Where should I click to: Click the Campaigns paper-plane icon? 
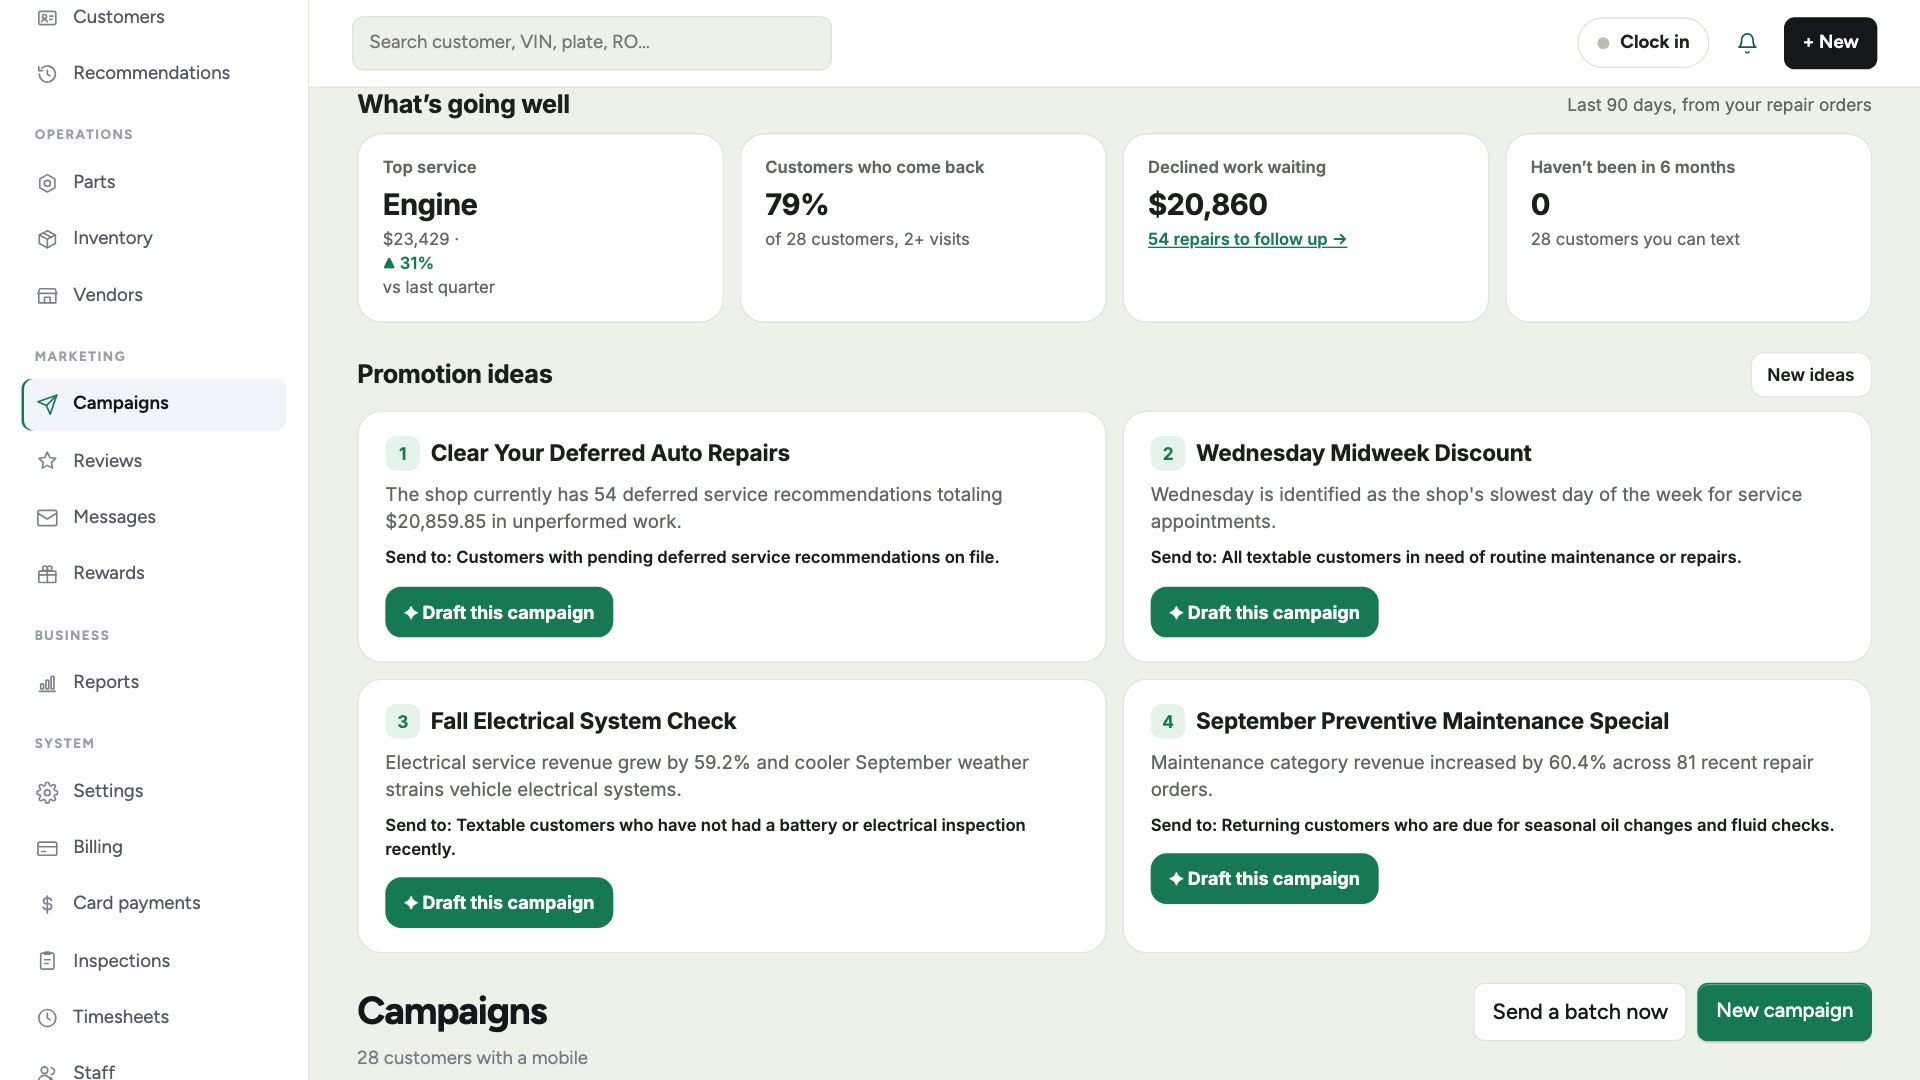pos(47,403)
